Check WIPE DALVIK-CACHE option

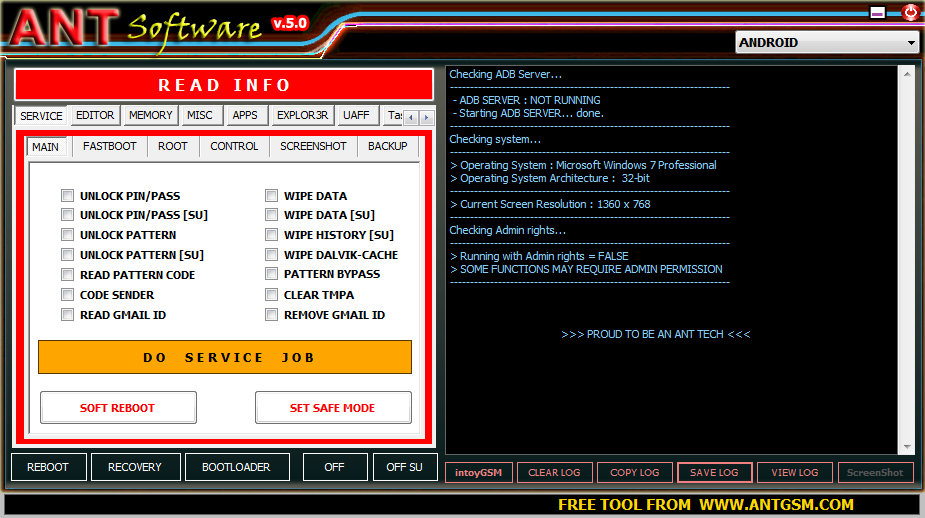pos(271,255)
